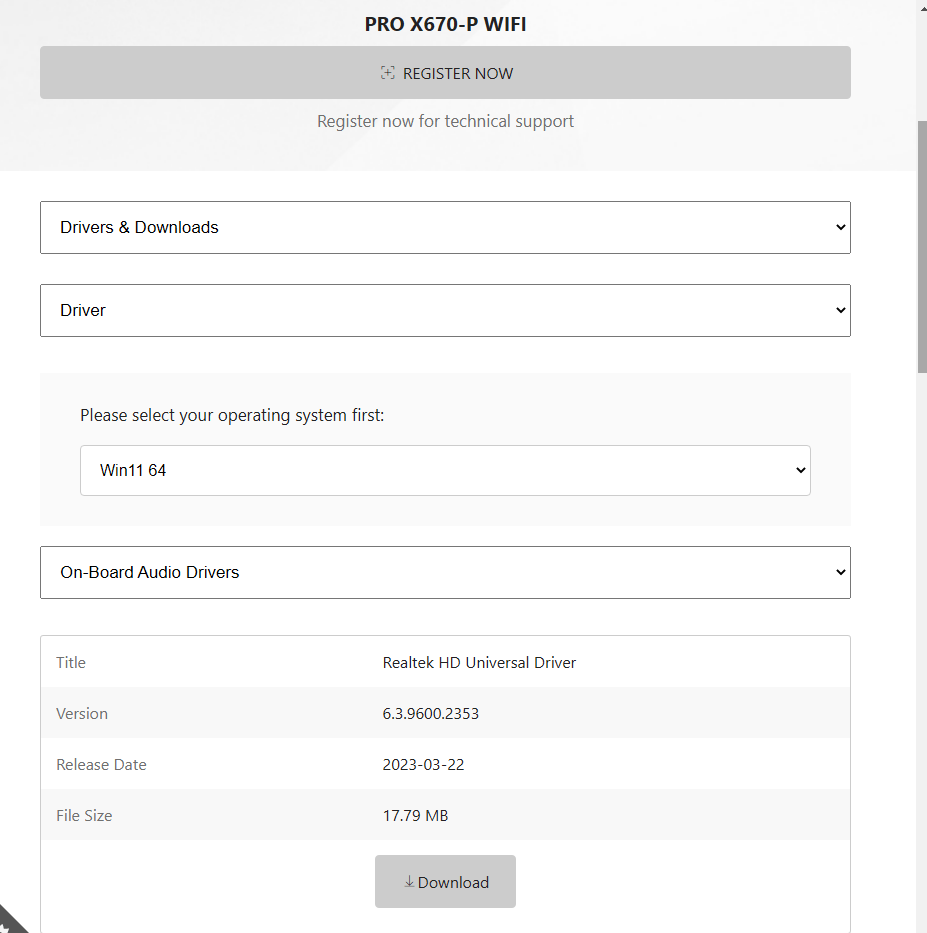Click the REGISTER NOW button

[x=445, y=73]
